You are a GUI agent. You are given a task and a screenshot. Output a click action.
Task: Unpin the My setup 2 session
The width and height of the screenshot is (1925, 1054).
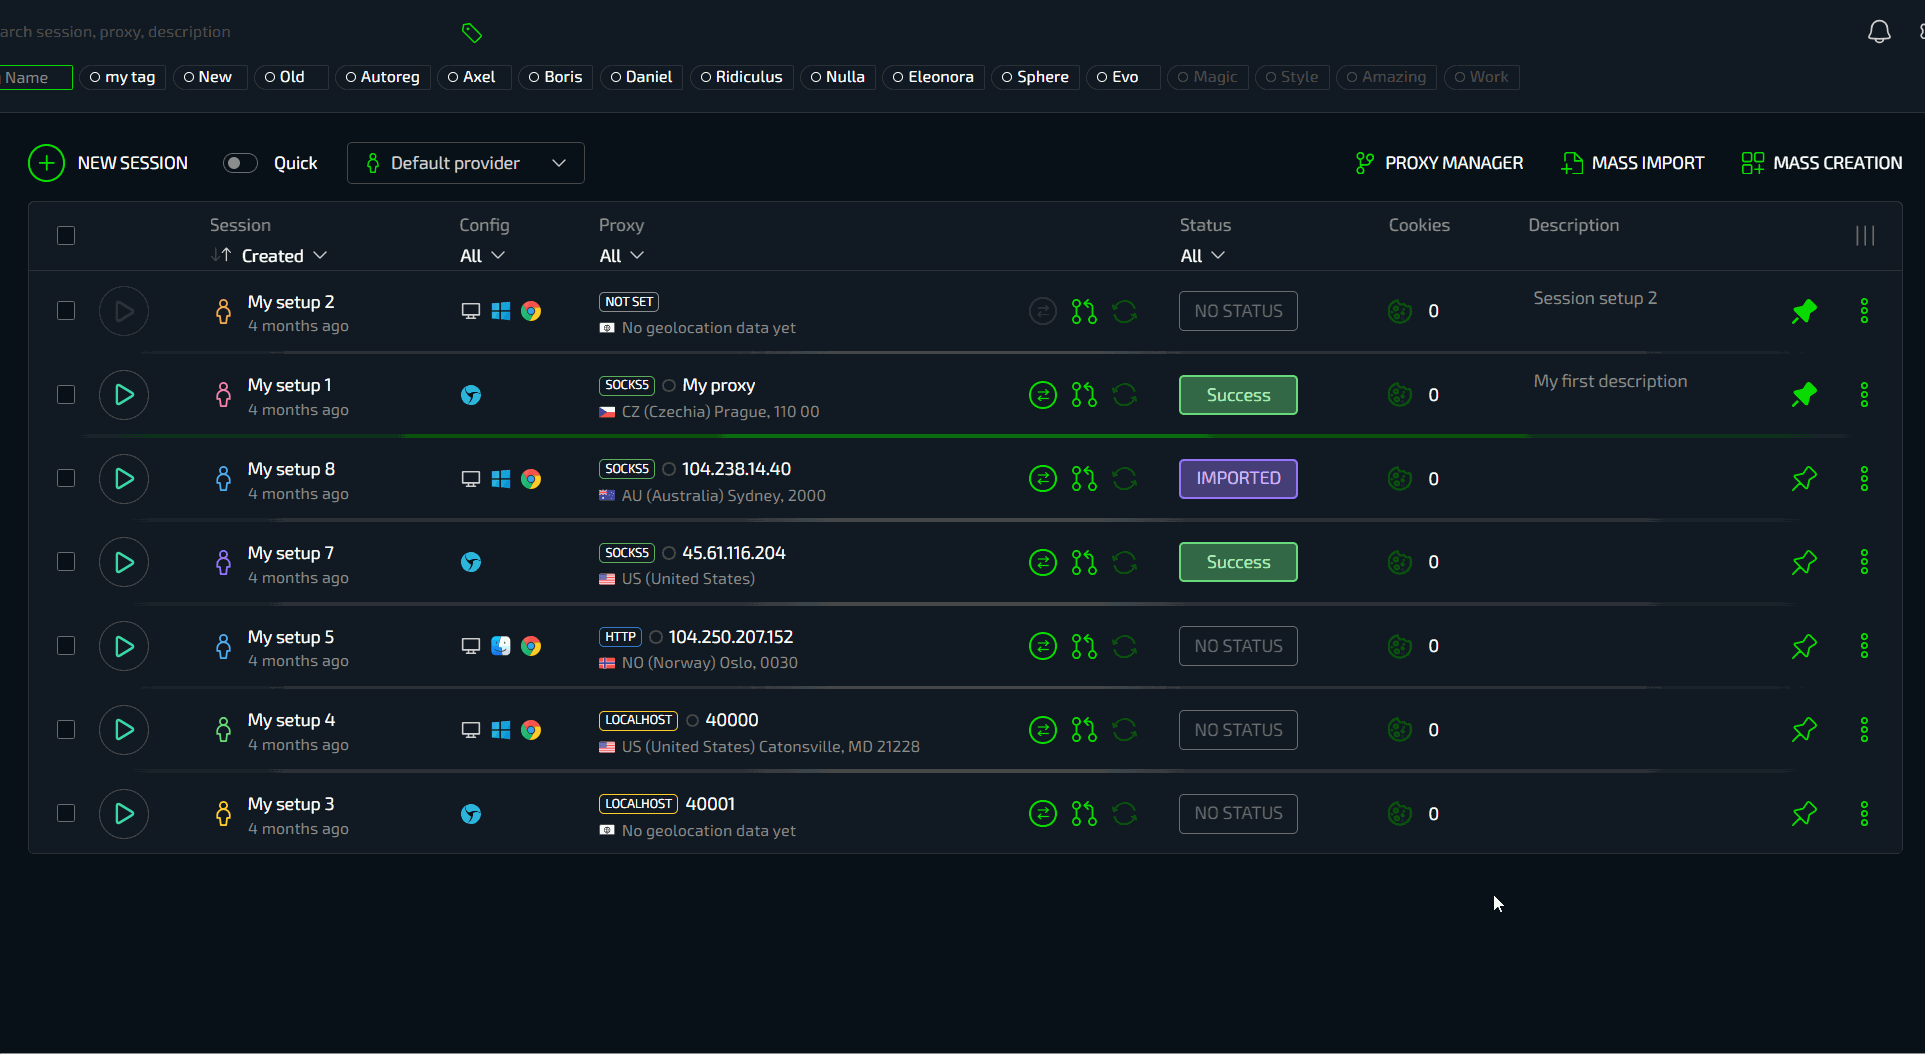pos(1804,312)
